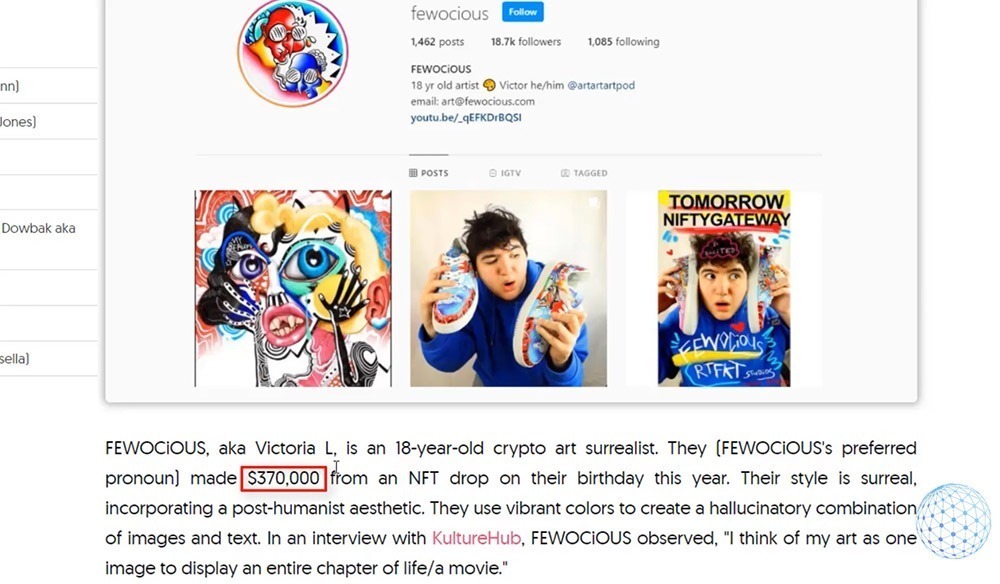Switch to the IGTV tab

[x=505, y=173]
